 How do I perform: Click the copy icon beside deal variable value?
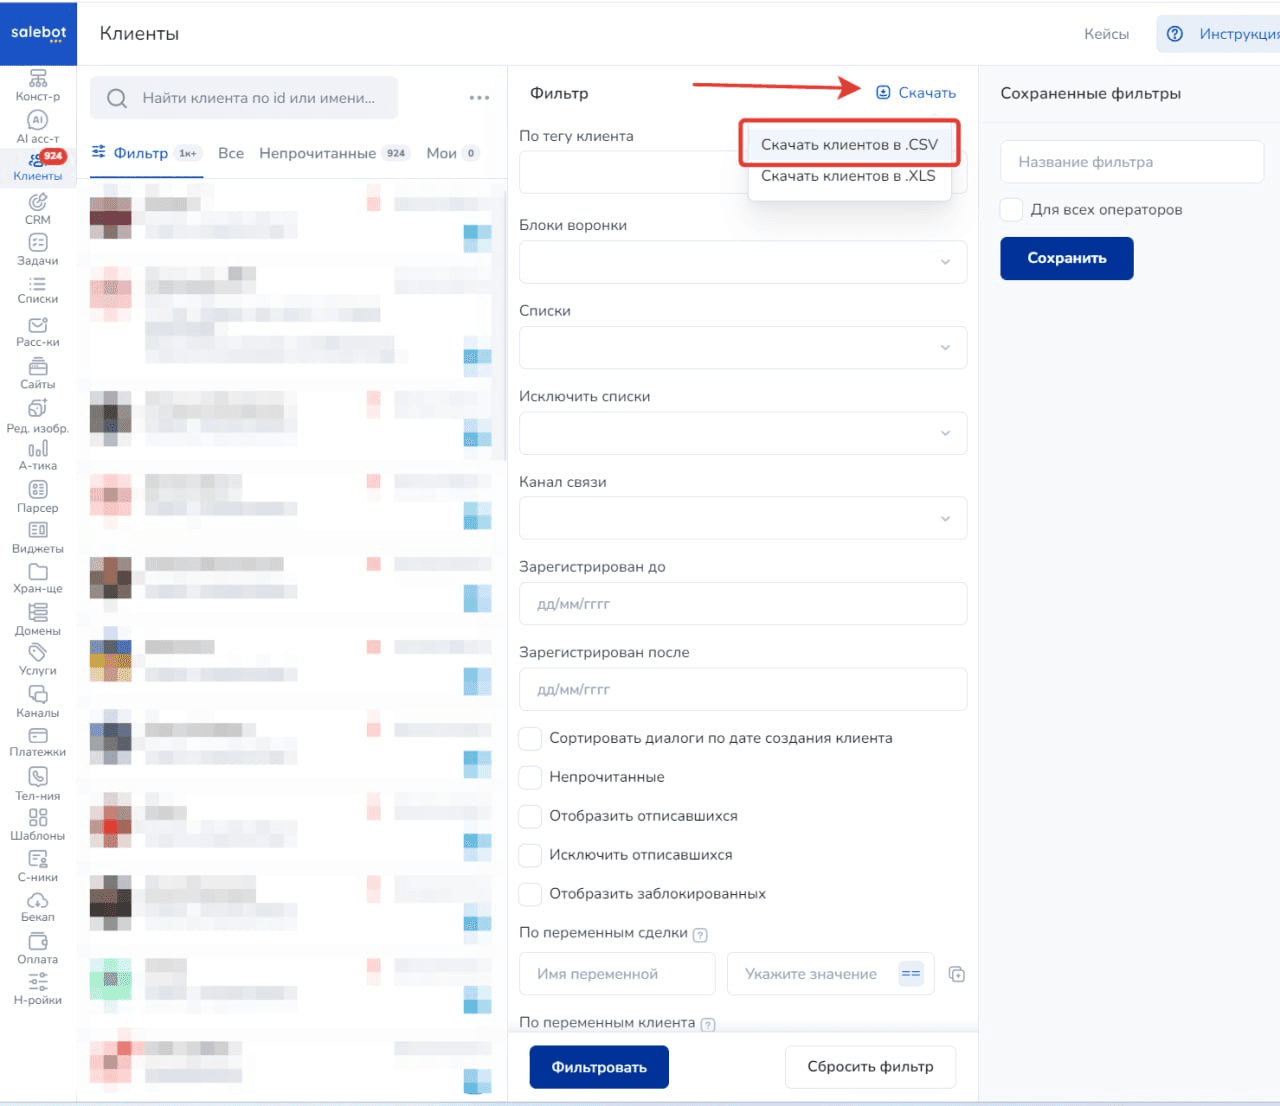click(956, 974)
